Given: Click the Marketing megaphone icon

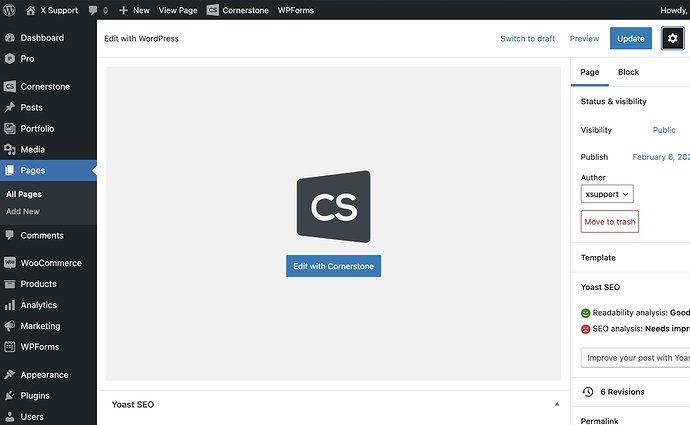Looking at the screenshot, I should [x=10, y=326].
